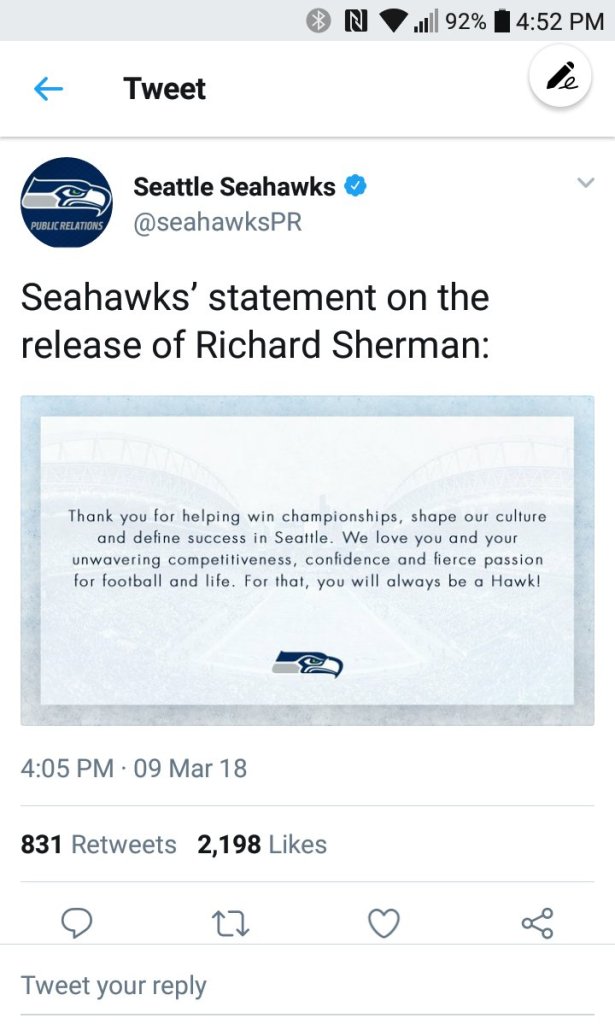Open the Seattle Seahawks profile avatar
The image size is (615, 1024).
pos(66,203)
